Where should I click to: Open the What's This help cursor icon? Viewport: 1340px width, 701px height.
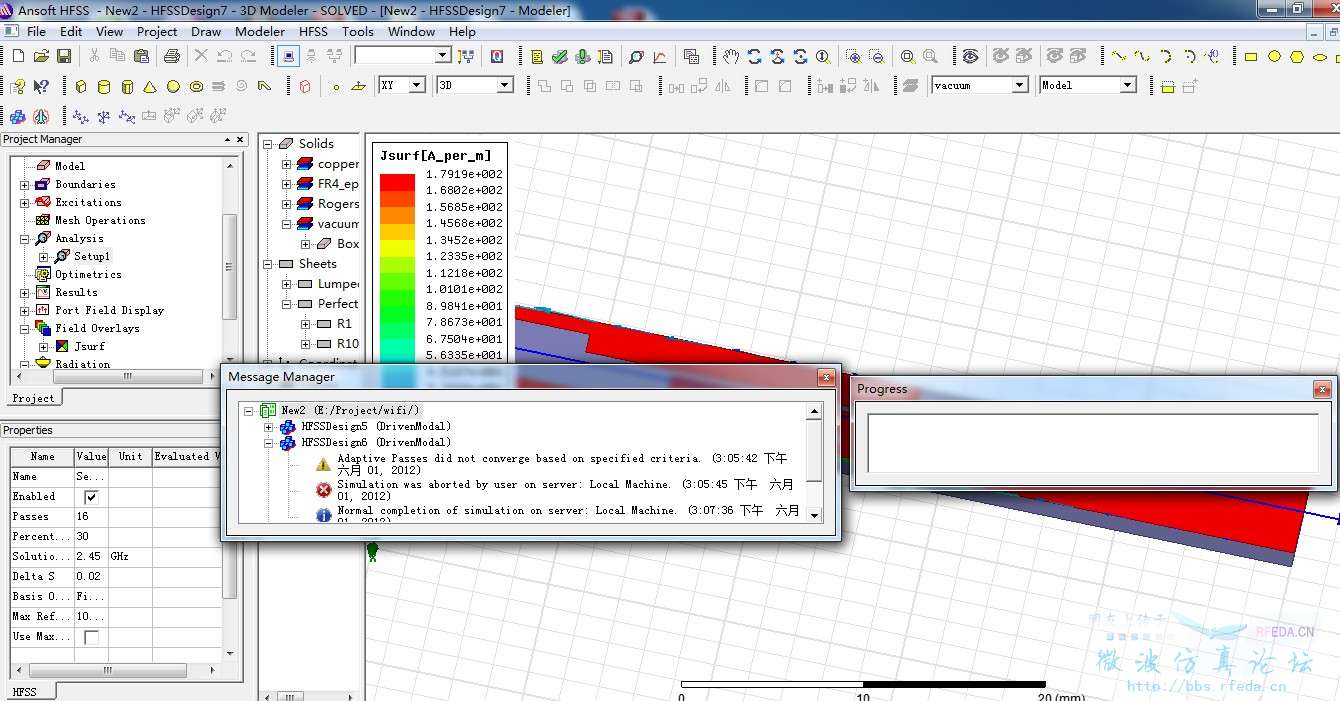point(41,86)
